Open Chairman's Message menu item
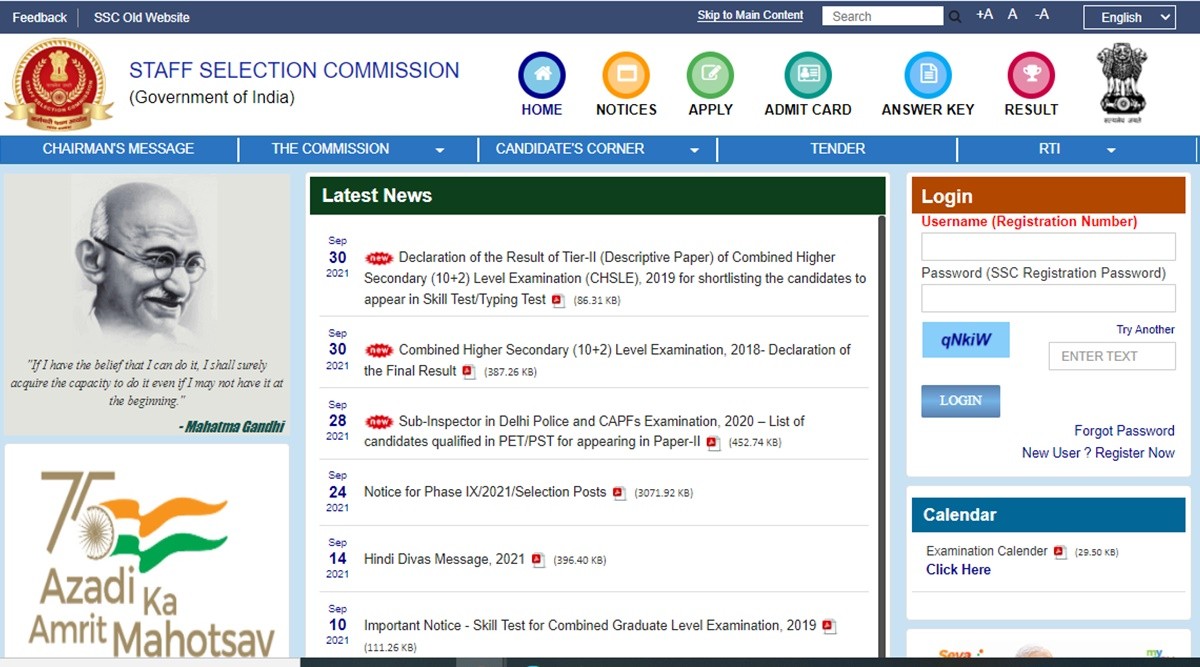1200x667 pixels. 118,149
